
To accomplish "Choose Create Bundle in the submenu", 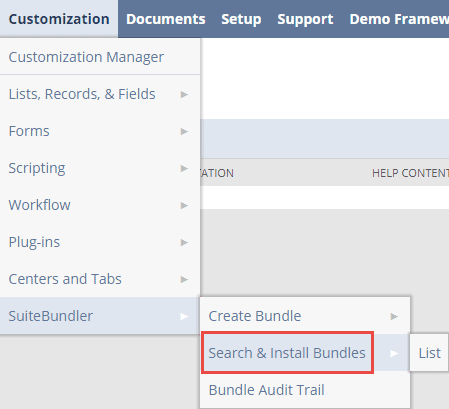I will click(305, 316).
